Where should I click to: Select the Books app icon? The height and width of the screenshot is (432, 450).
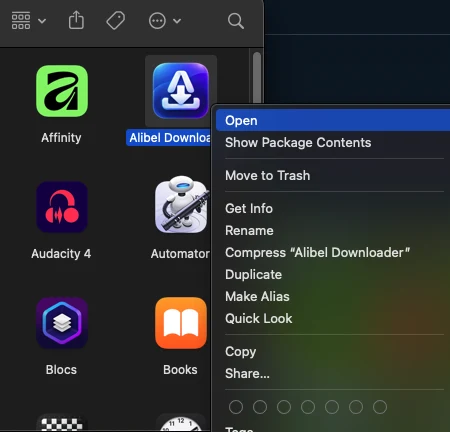(x=181, y=323)
